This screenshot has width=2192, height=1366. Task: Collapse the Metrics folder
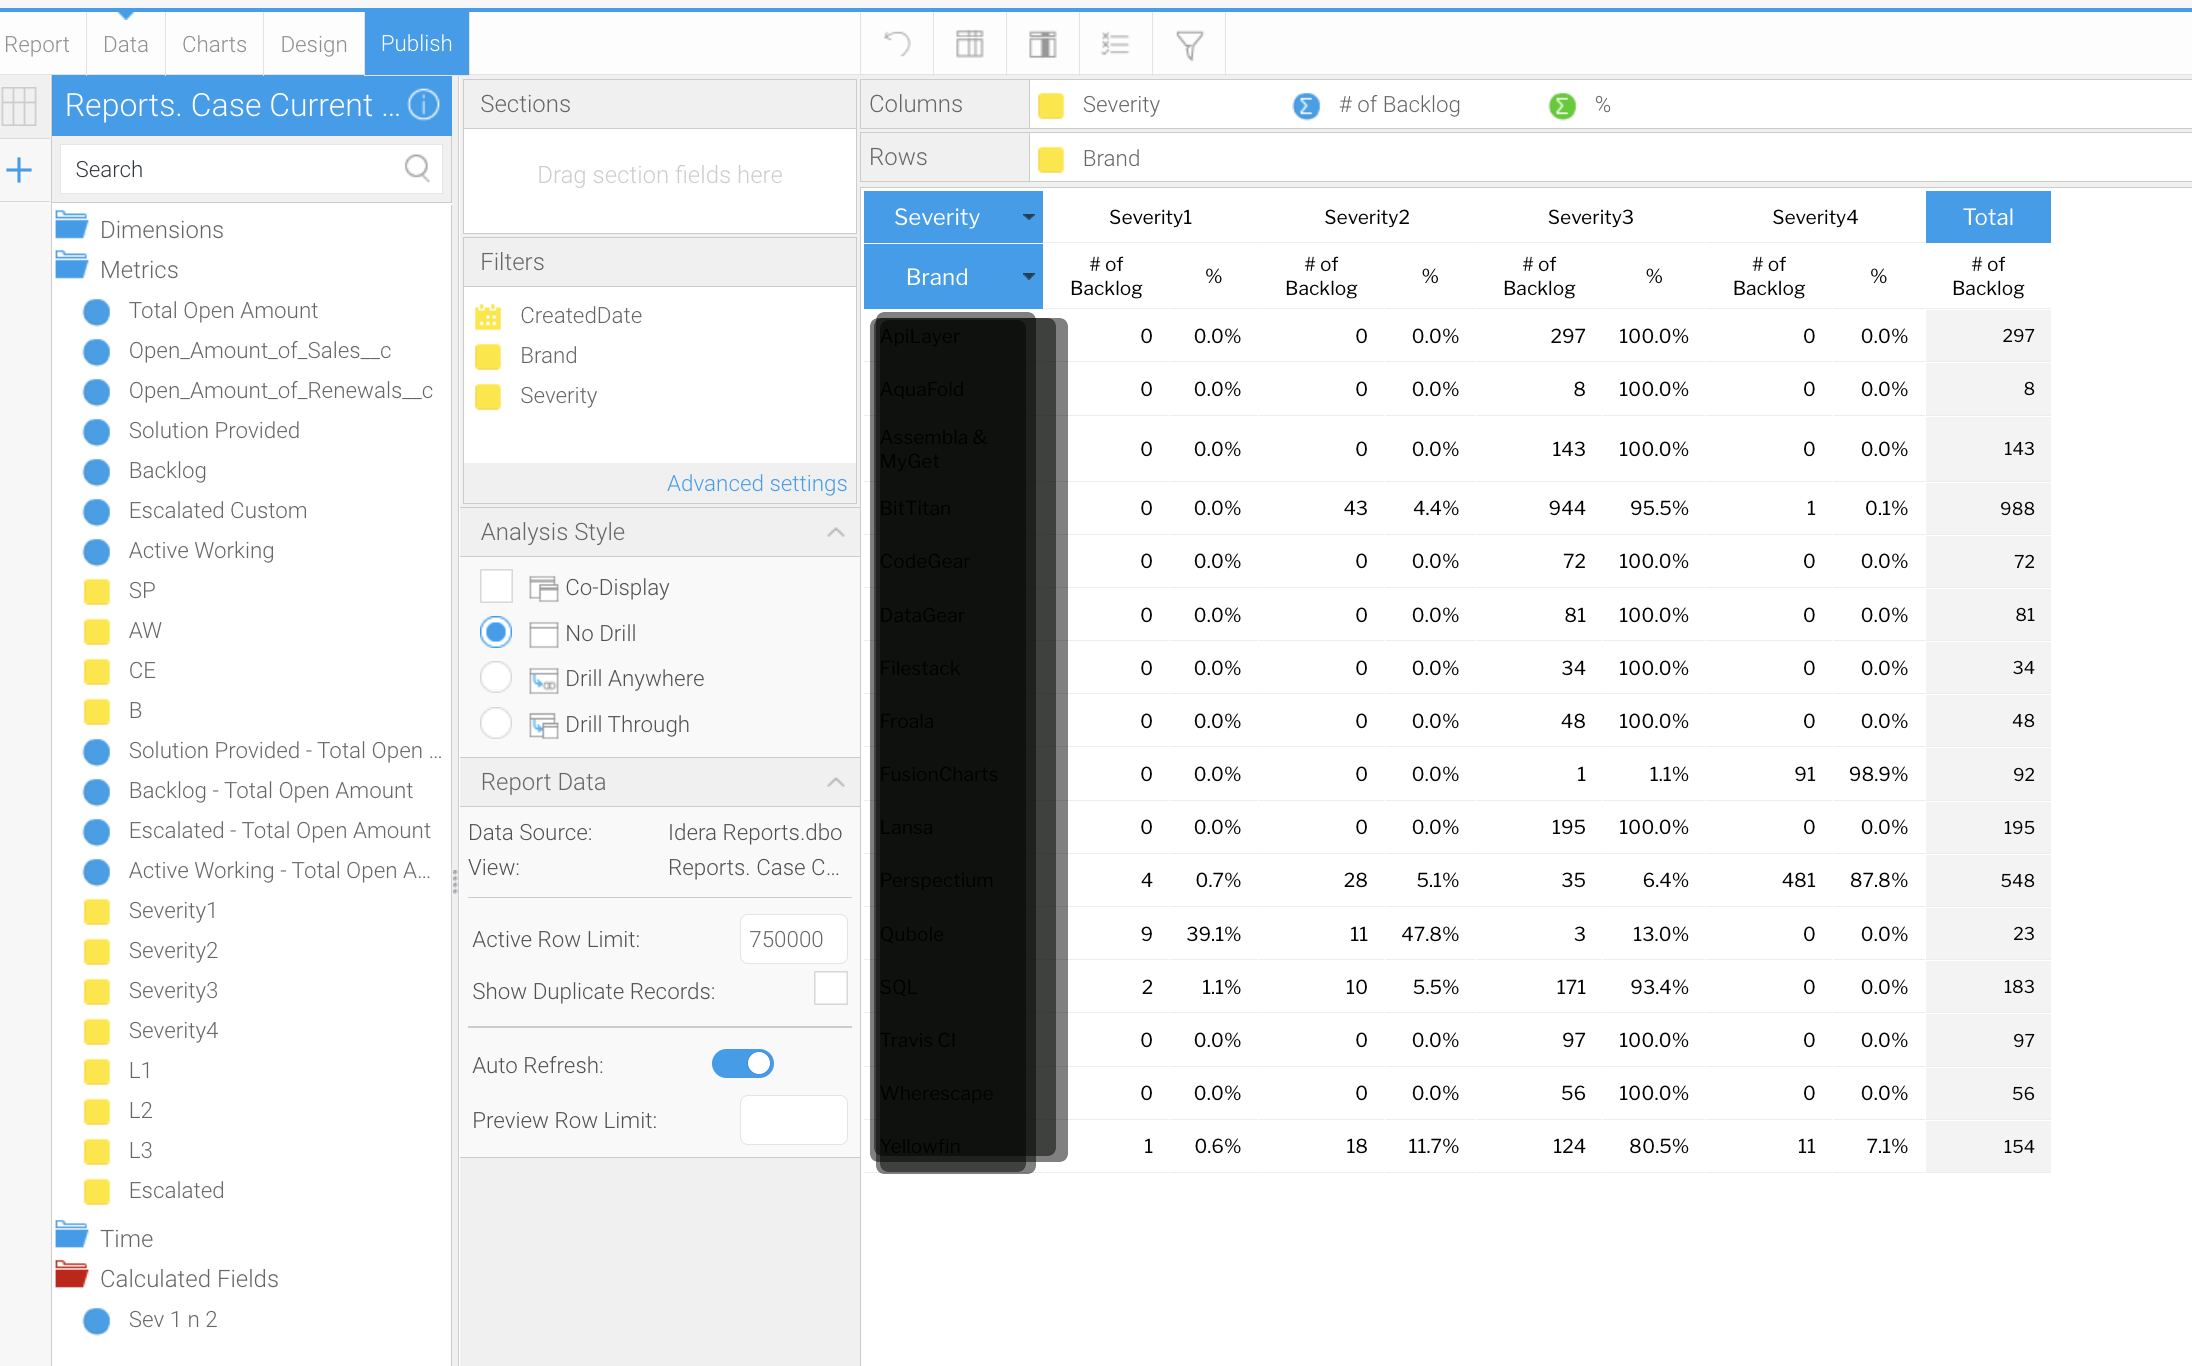[x=71, y=265]
